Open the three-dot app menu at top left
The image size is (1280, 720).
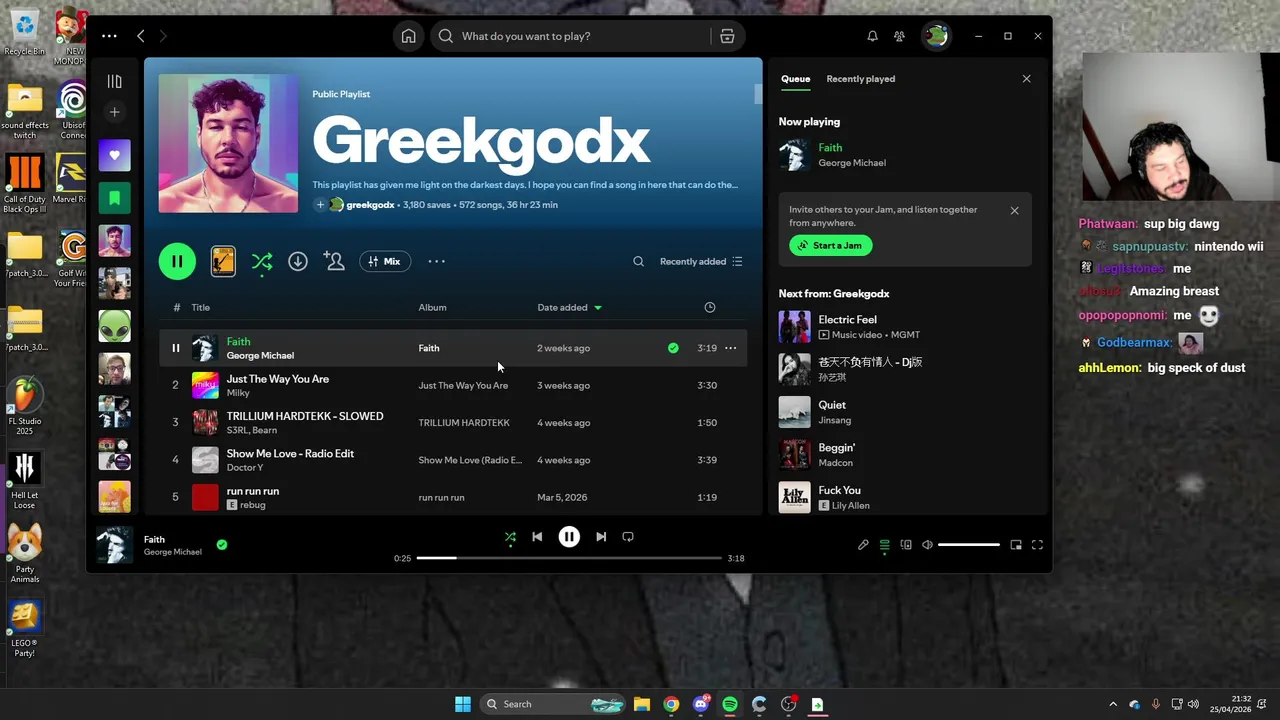click(x=109, y=36)
